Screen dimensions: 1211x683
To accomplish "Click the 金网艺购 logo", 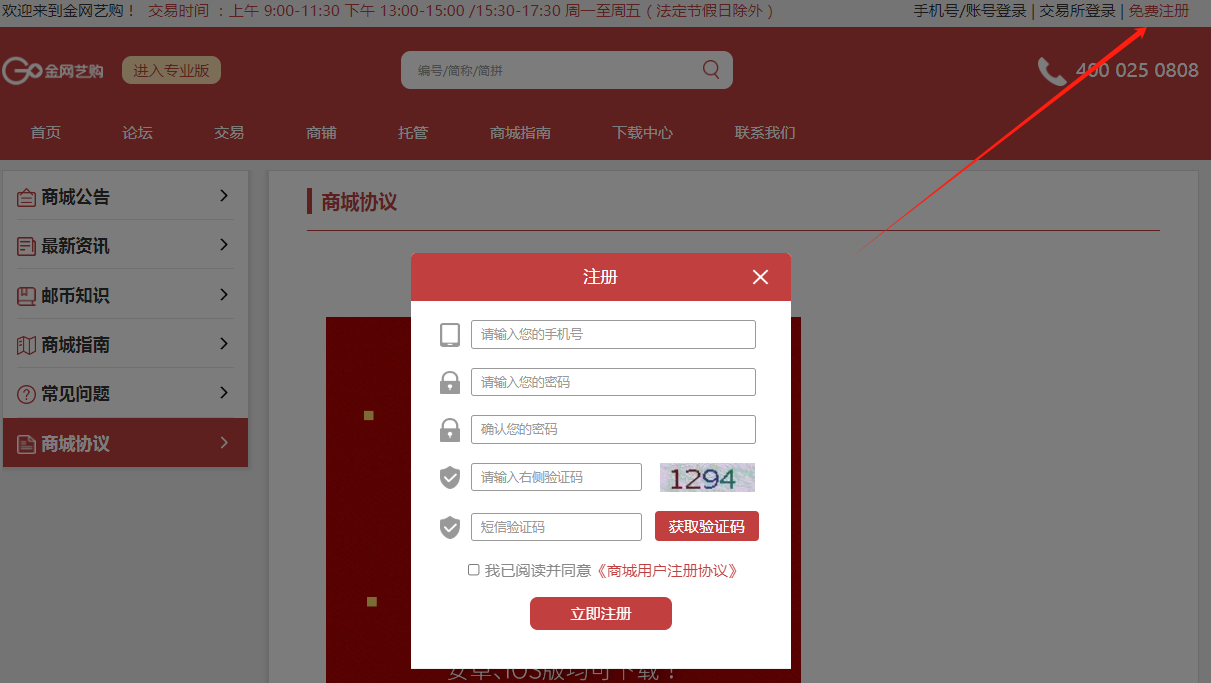I will coord(53,71).
